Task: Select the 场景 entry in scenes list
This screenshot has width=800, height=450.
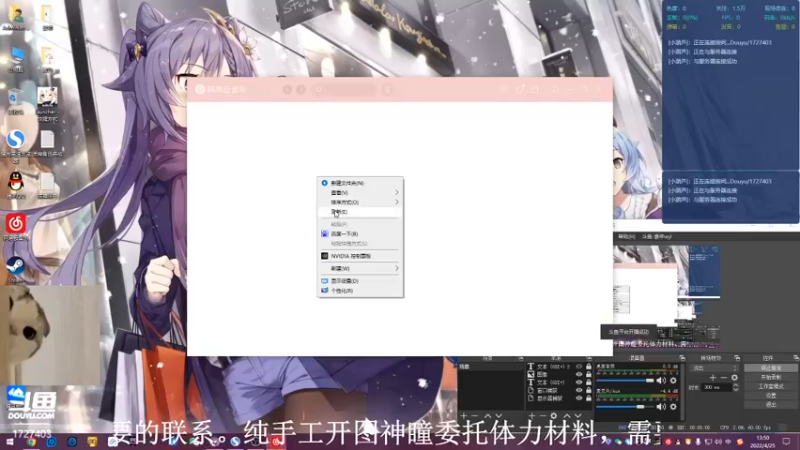Action: [x=490, y=367]
